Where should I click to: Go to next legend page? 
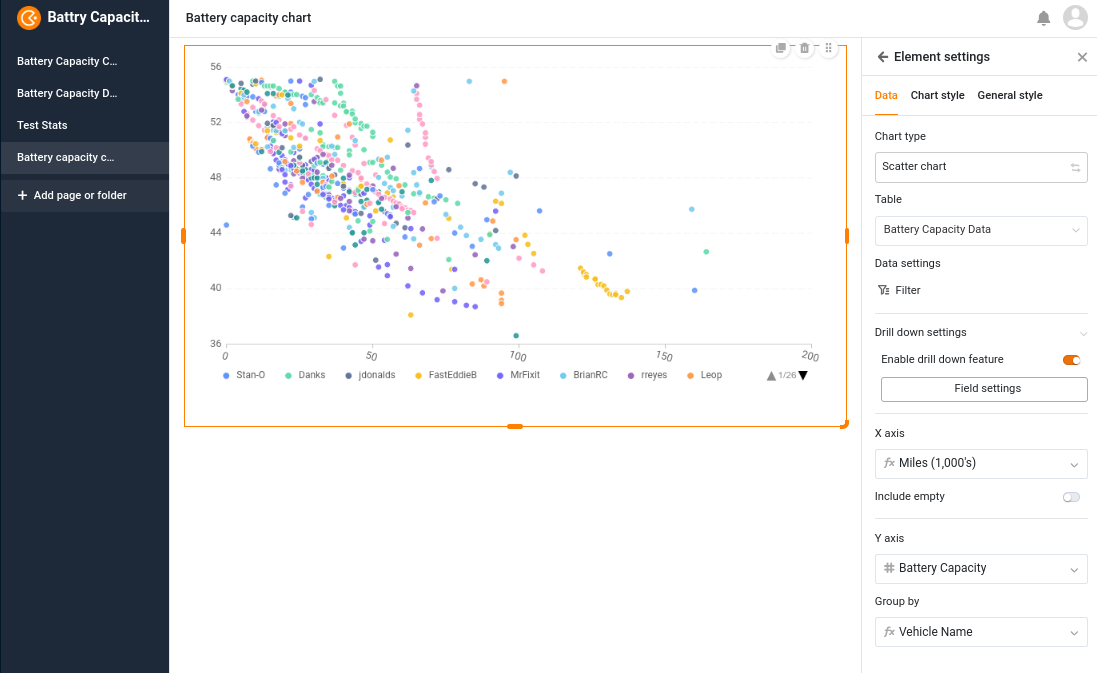[x=803, y=376]
